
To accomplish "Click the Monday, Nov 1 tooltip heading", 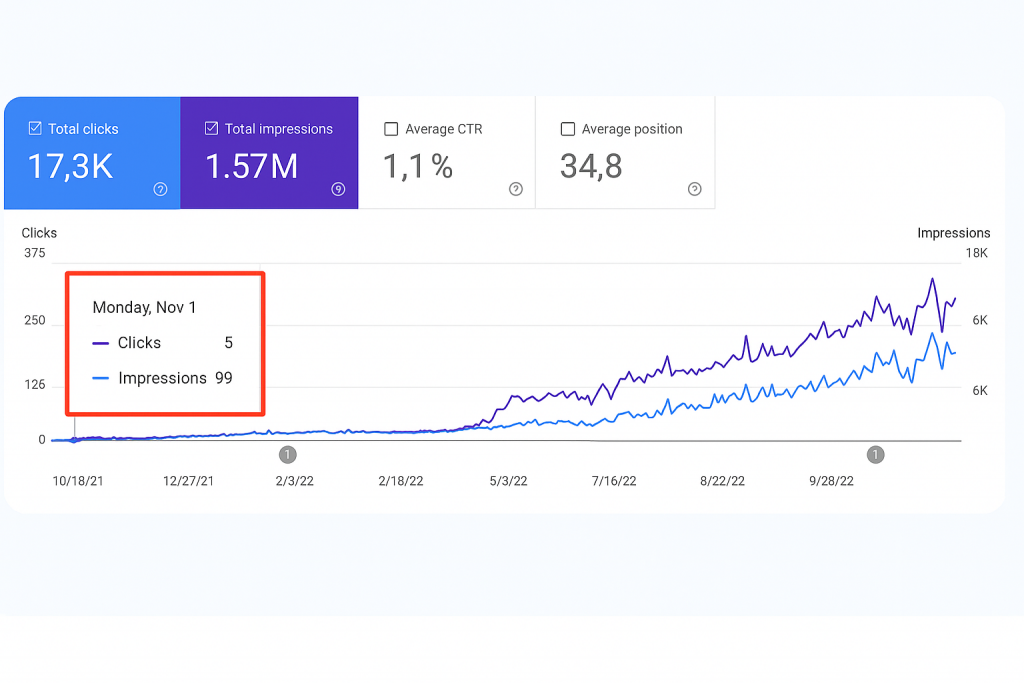I will point(144,308).
